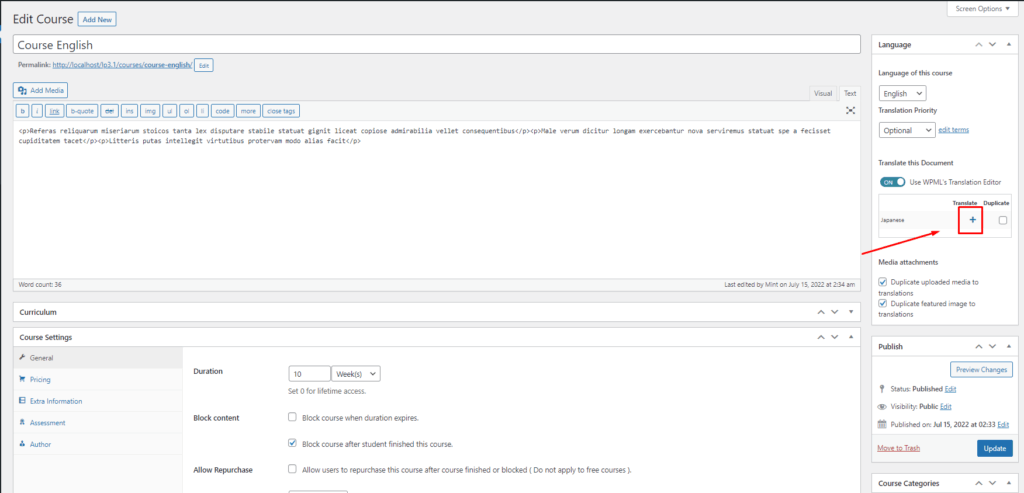Move the Language panel up
Image resolution: width=1024 pixels, height=493 pixels.
[x=978, y=44]
